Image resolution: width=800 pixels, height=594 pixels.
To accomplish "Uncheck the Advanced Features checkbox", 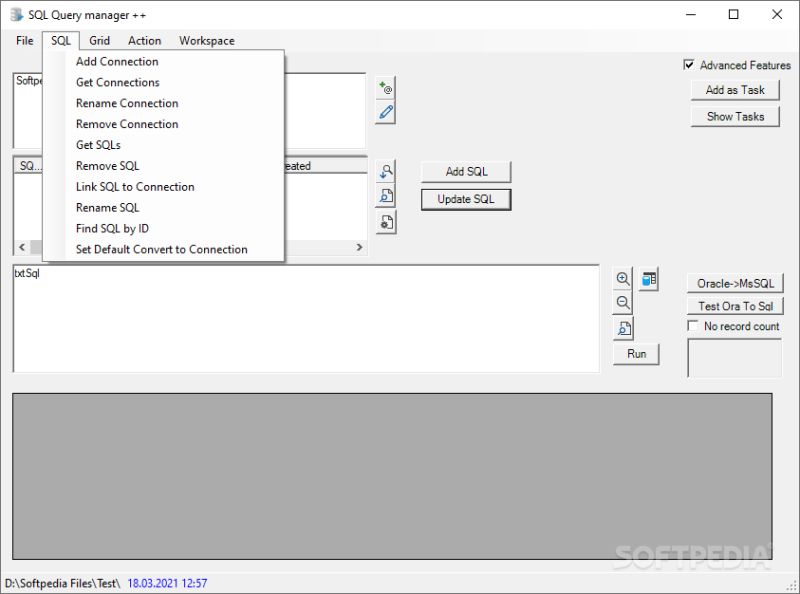I will point(688,64).
